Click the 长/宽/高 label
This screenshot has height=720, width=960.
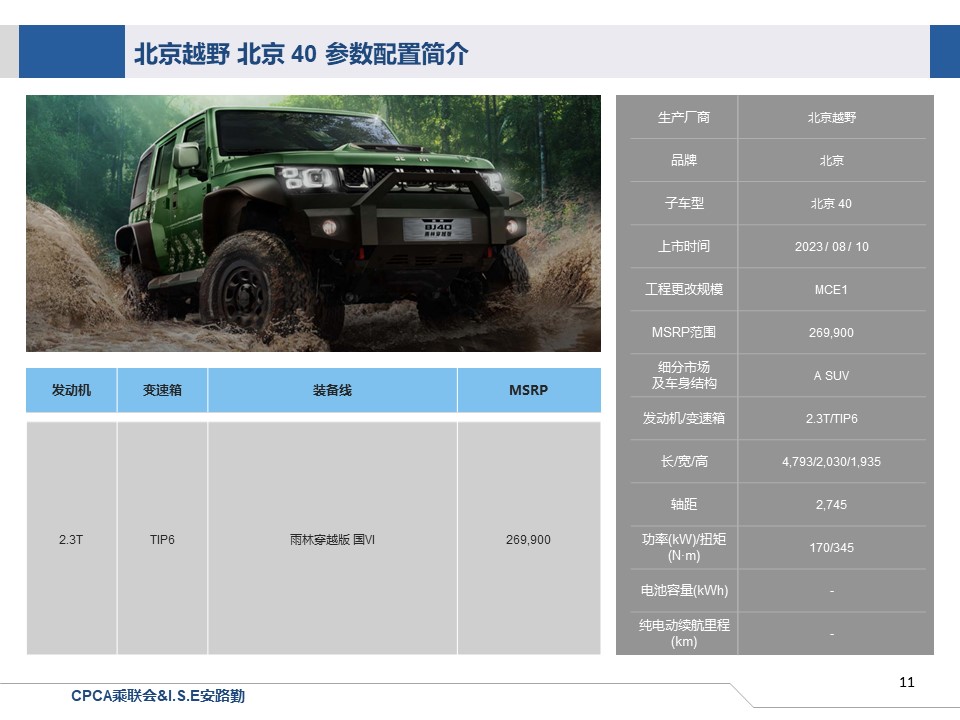pos(684,462)
